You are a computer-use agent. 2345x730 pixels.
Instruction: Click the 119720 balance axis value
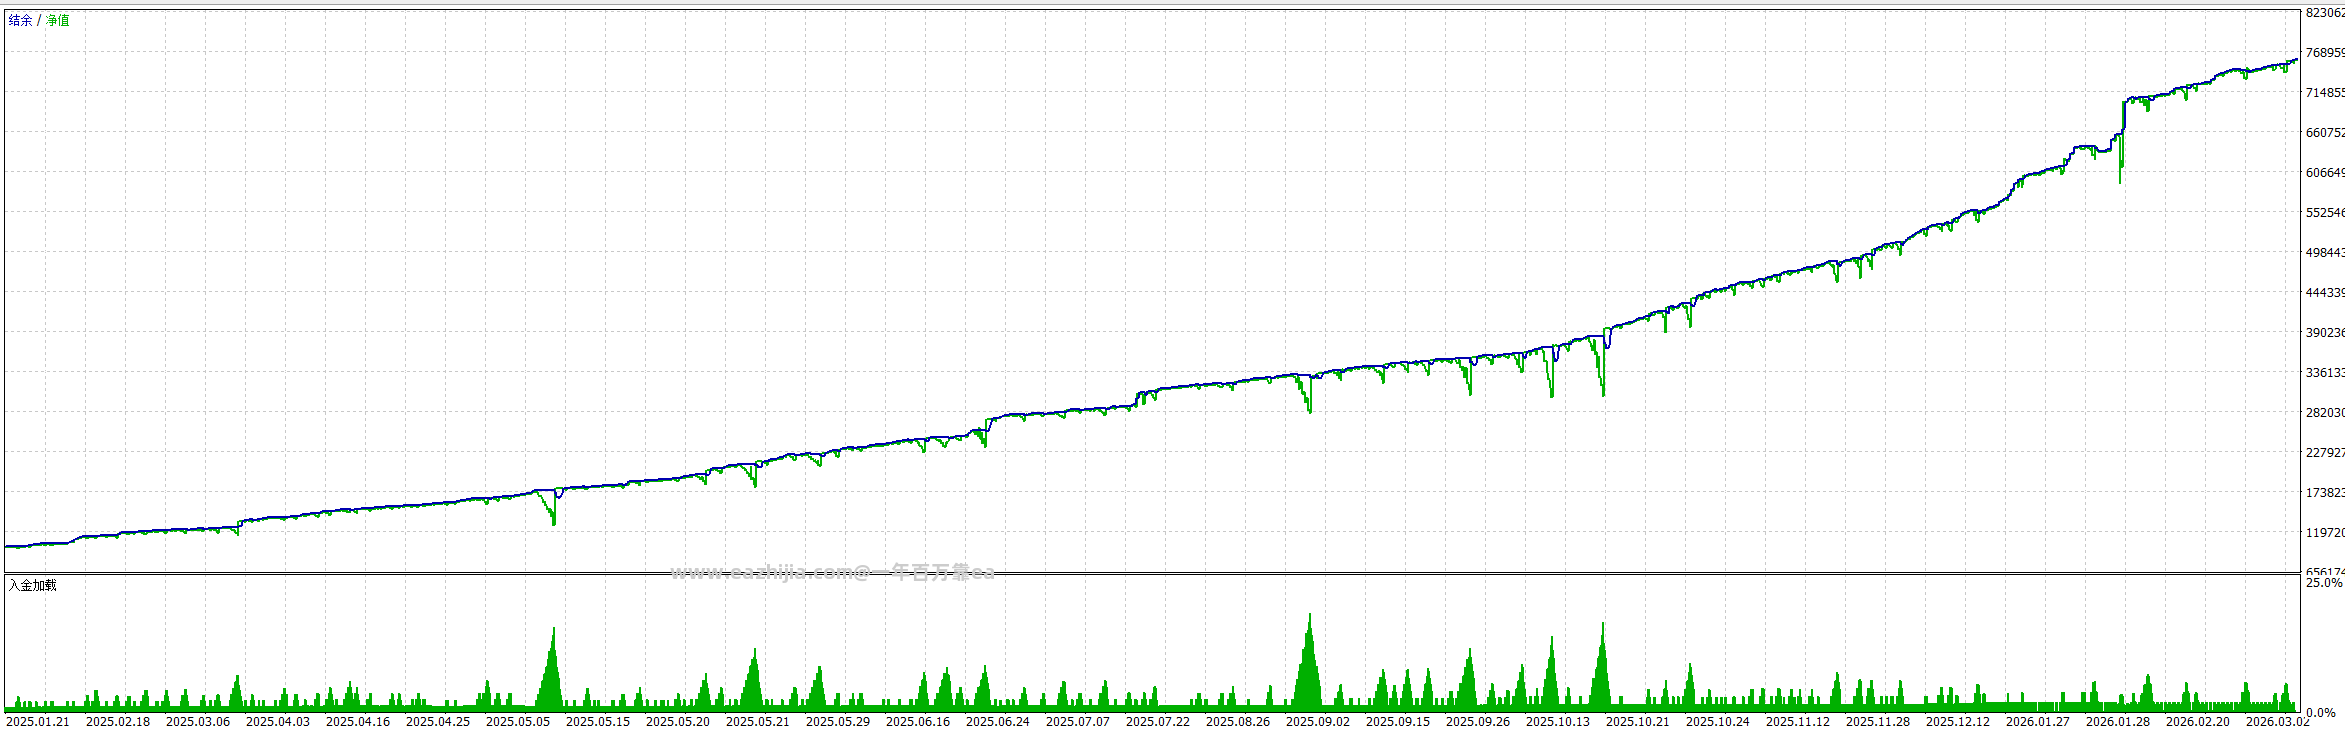(x=2325, y=533)
